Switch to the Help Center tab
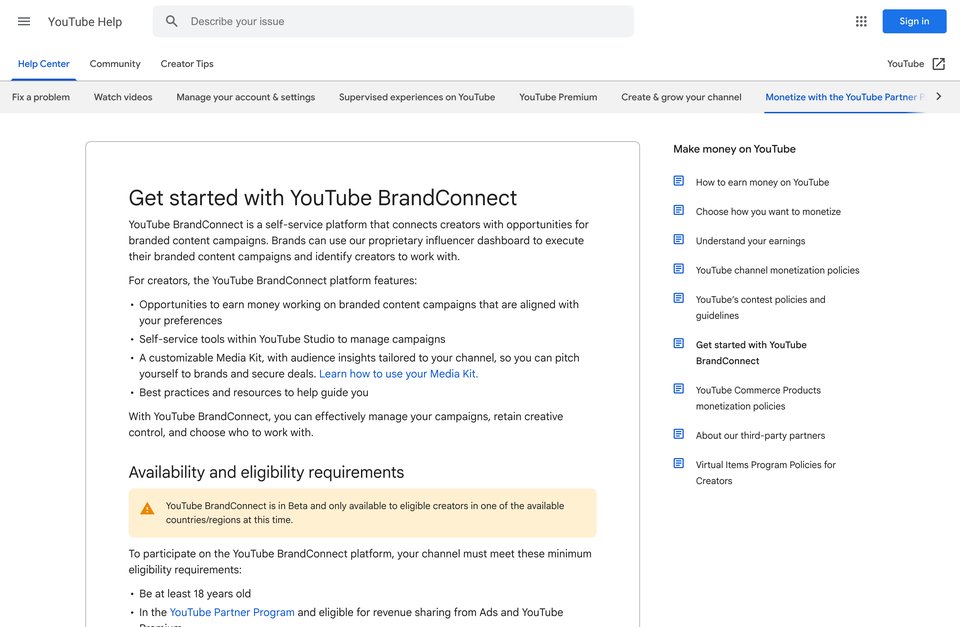 [43, 64]
